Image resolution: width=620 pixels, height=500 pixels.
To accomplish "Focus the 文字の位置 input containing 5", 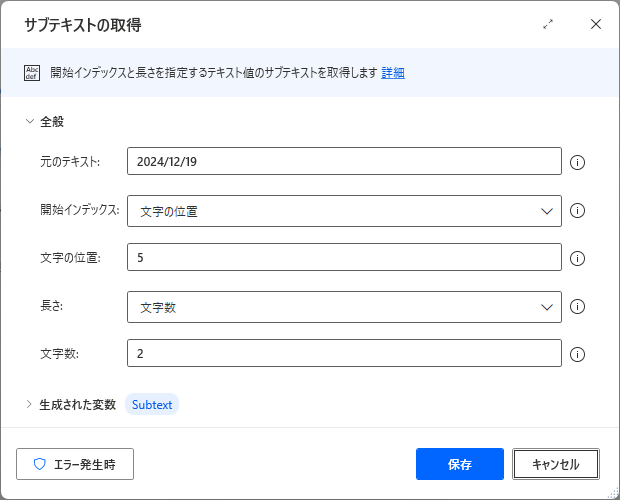I will [344, 257].
